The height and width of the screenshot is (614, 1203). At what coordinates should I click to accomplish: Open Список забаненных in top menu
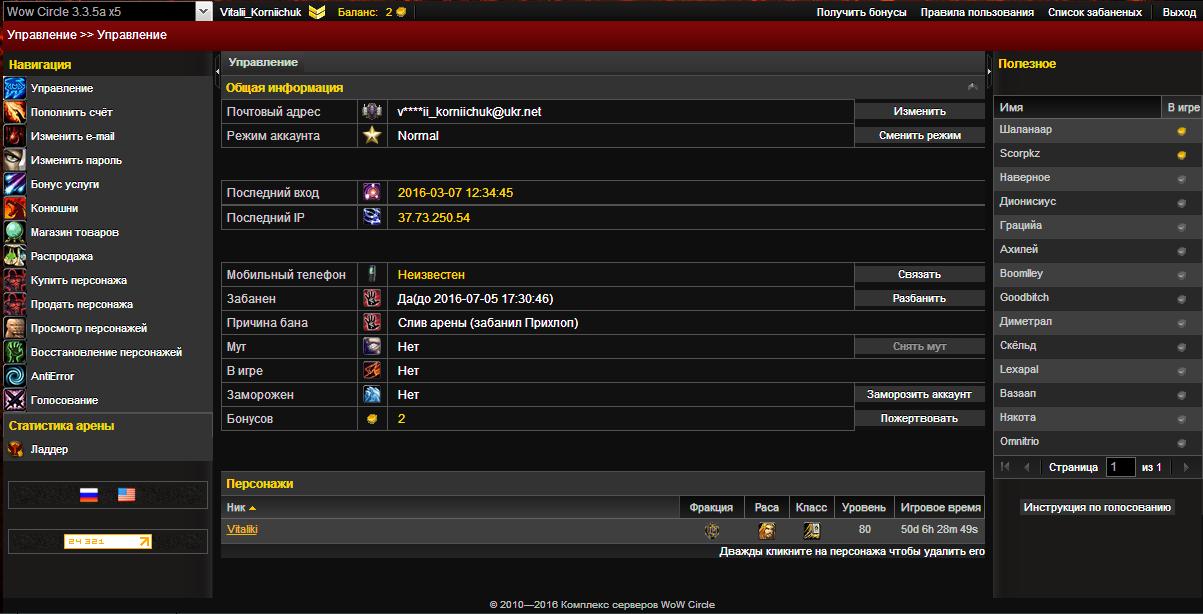[1094, 12]
